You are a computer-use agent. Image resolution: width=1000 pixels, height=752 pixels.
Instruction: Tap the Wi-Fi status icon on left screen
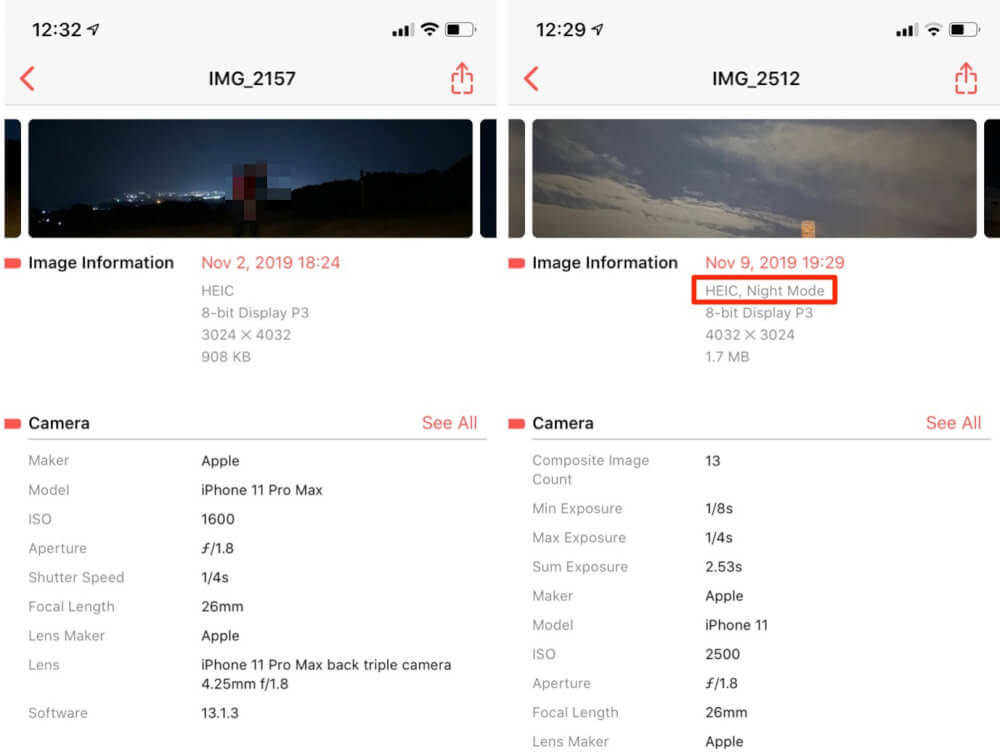point(430,29)
